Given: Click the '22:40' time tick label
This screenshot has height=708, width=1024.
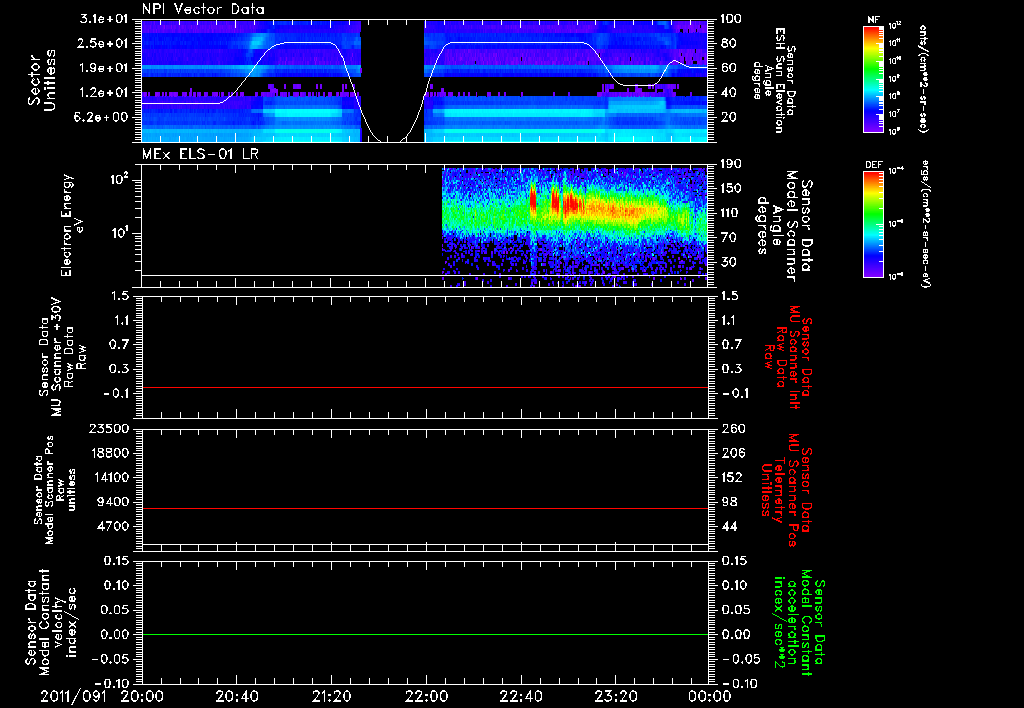Looking at the screenshot, I should (x=520, y=696).
